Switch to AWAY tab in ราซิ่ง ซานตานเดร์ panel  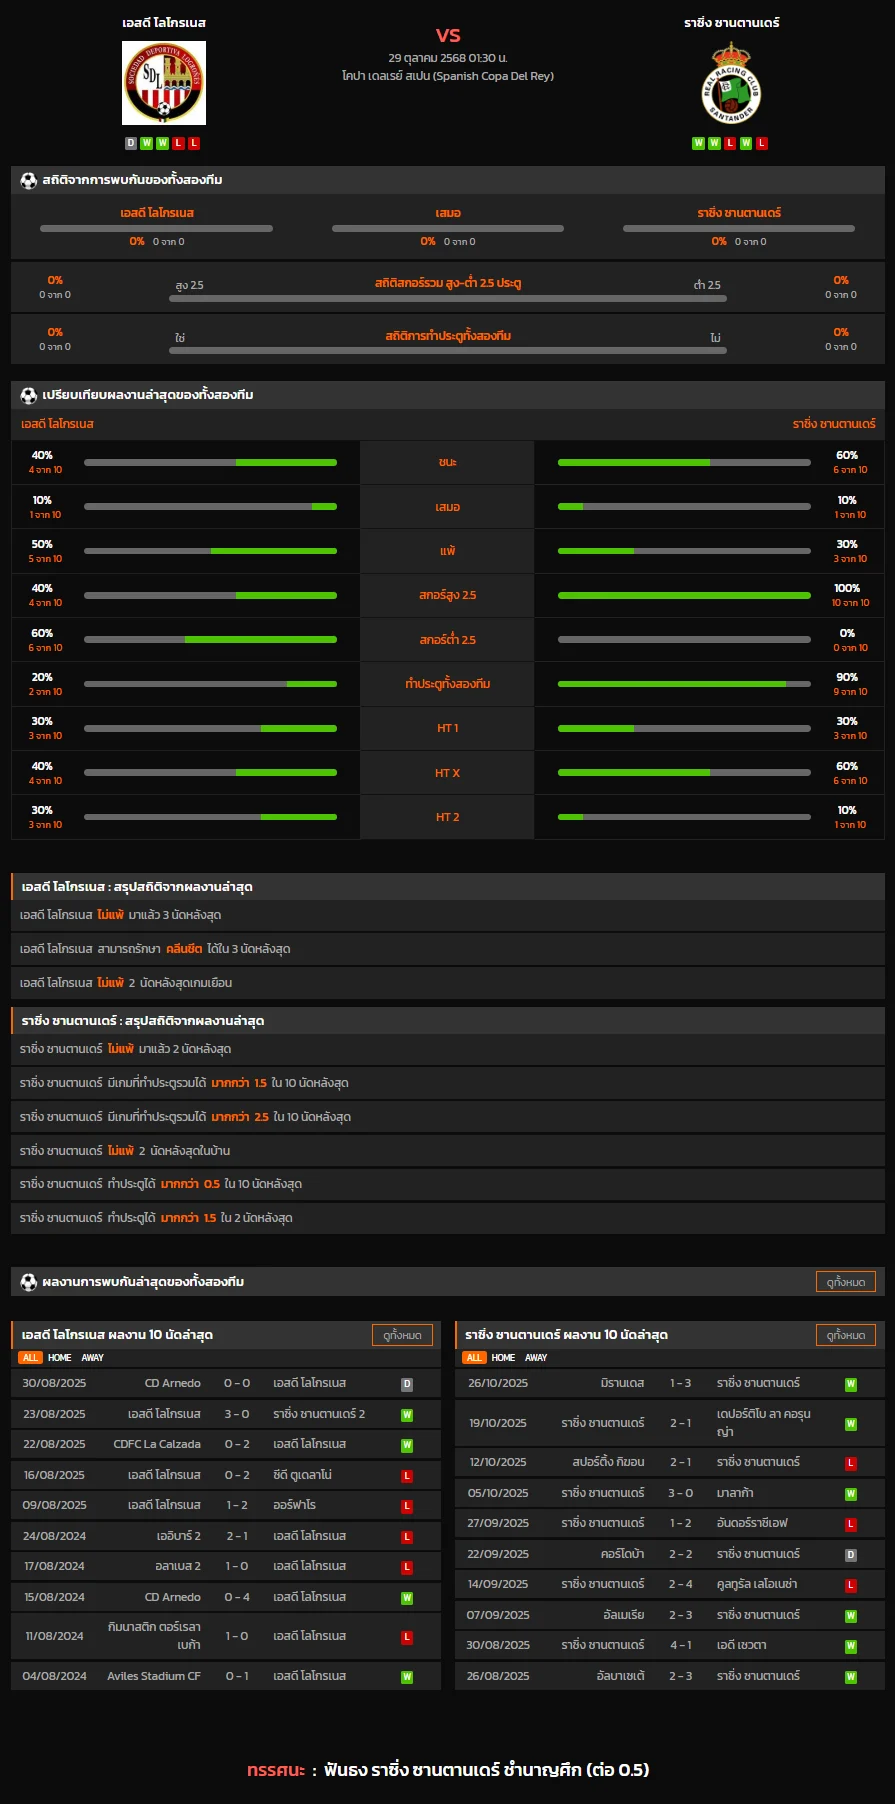(x=536, y=1358)
